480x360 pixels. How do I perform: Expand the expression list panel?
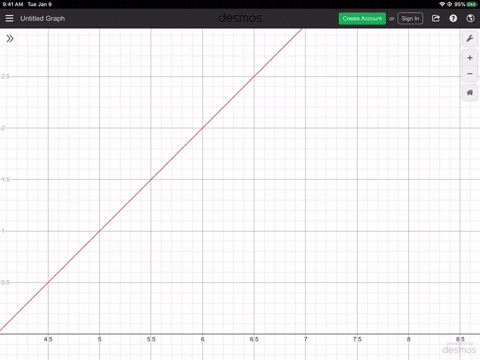pos(10,39)
